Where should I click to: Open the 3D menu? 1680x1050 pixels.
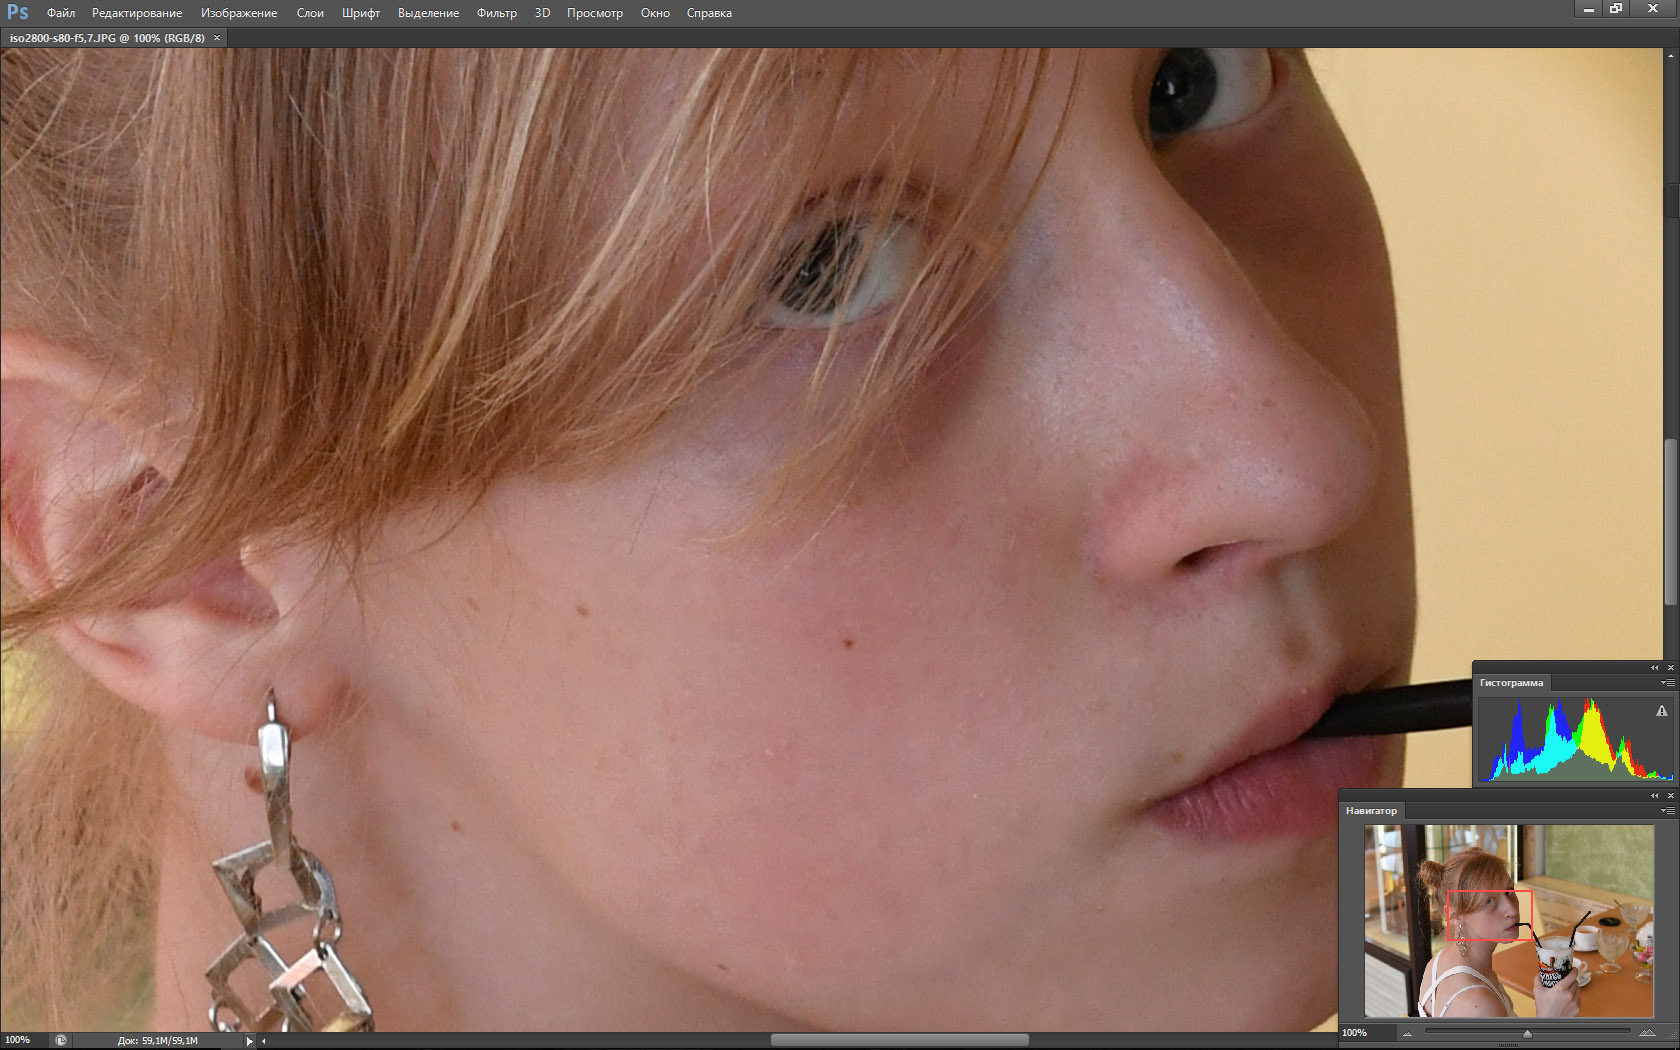click(542, 13)
